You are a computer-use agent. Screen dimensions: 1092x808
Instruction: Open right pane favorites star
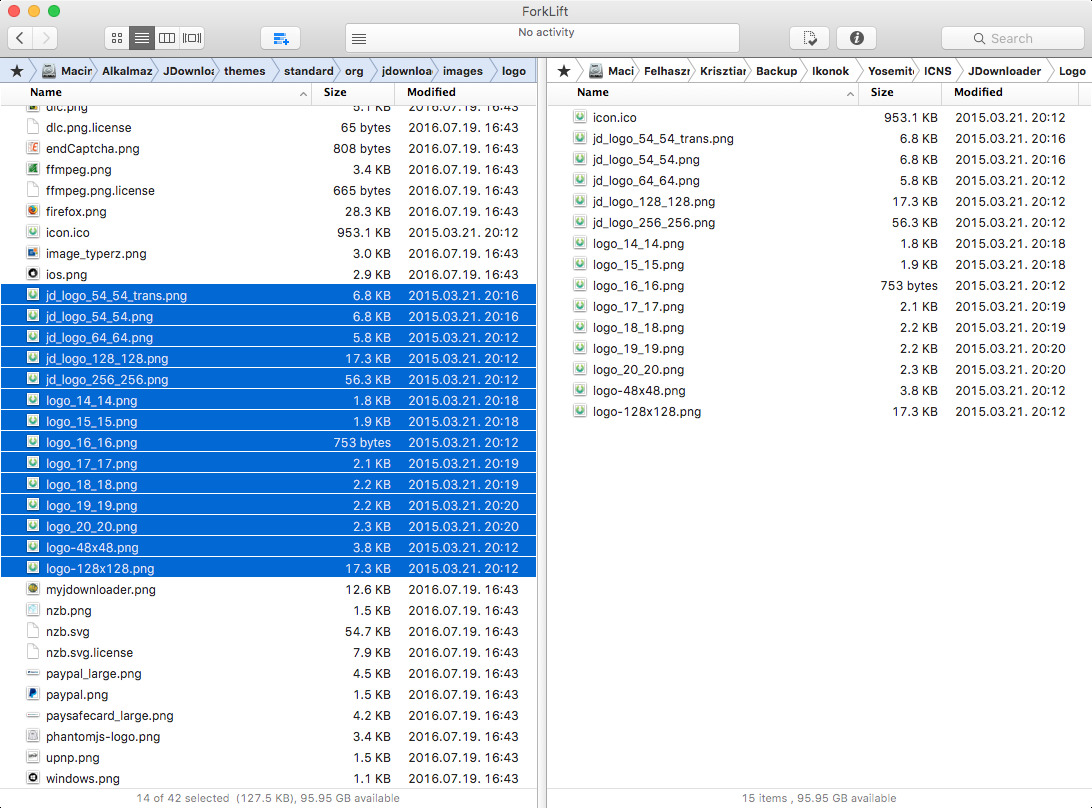(x=564, y=71)
